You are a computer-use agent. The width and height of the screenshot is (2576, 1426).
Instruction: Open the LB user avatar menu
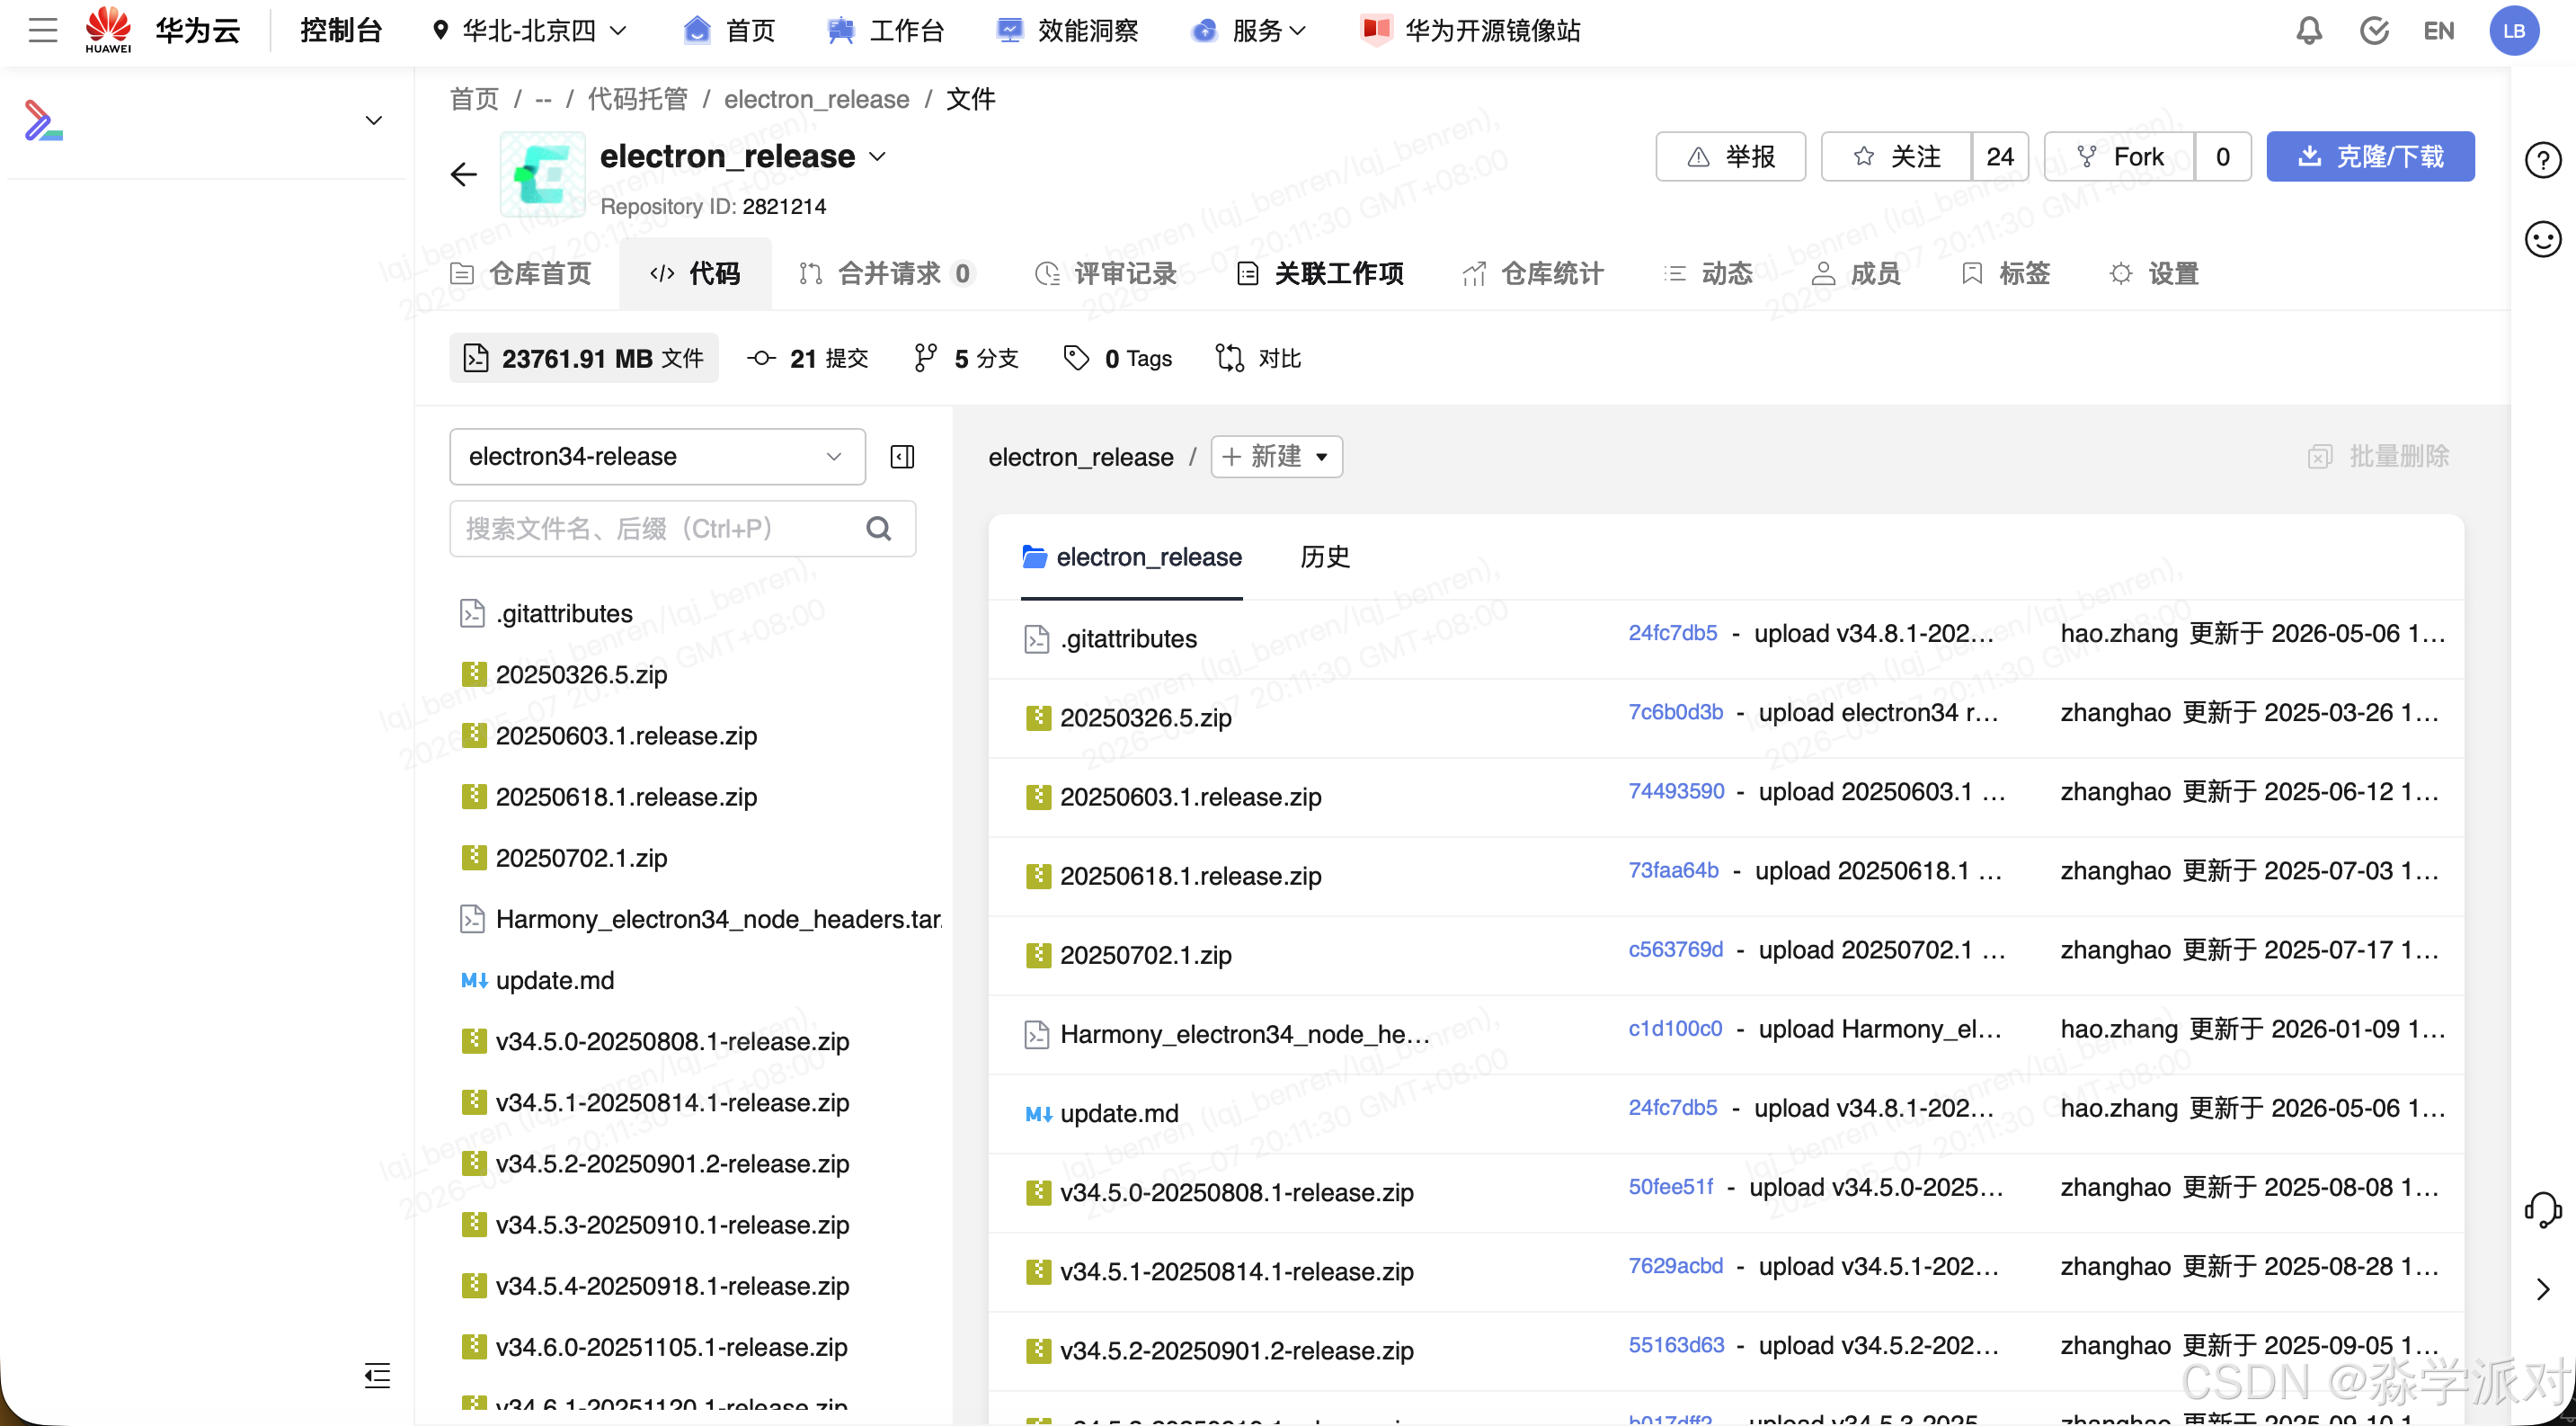(2514, 31)
